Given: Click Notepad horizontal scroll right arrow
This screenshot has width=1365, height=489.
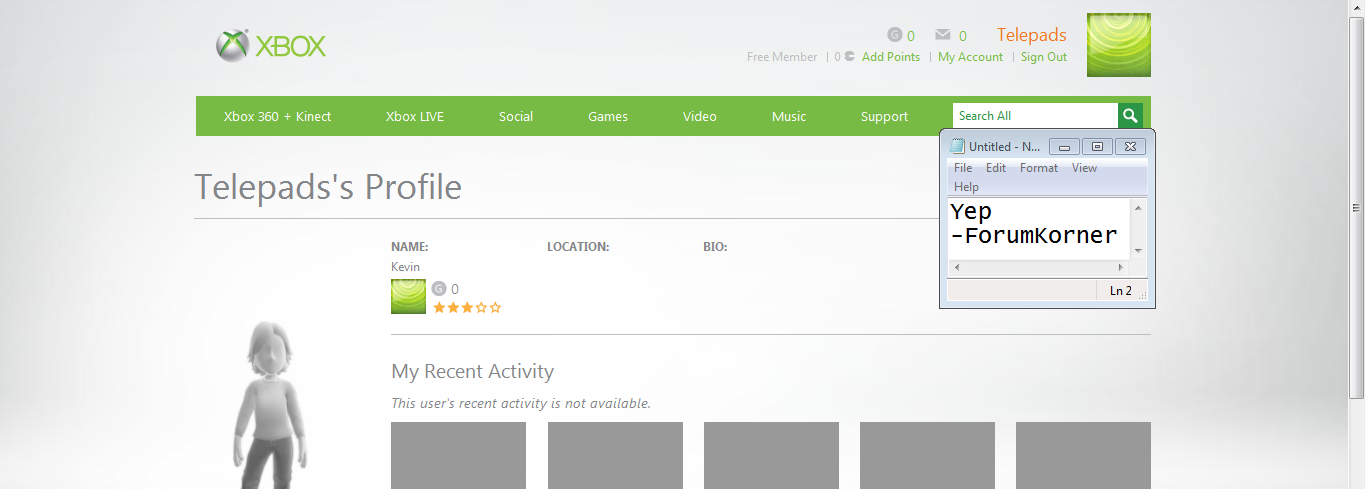Looking at the screenshot, I should pos(1121,268).
